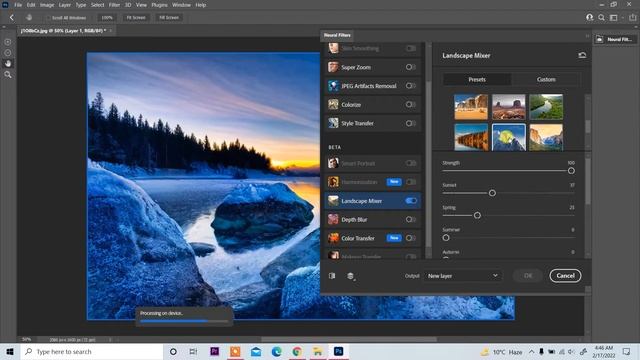Adjust the Strength slider handle
The width and height of the screenshot is (640, 360).
point(571,171)
